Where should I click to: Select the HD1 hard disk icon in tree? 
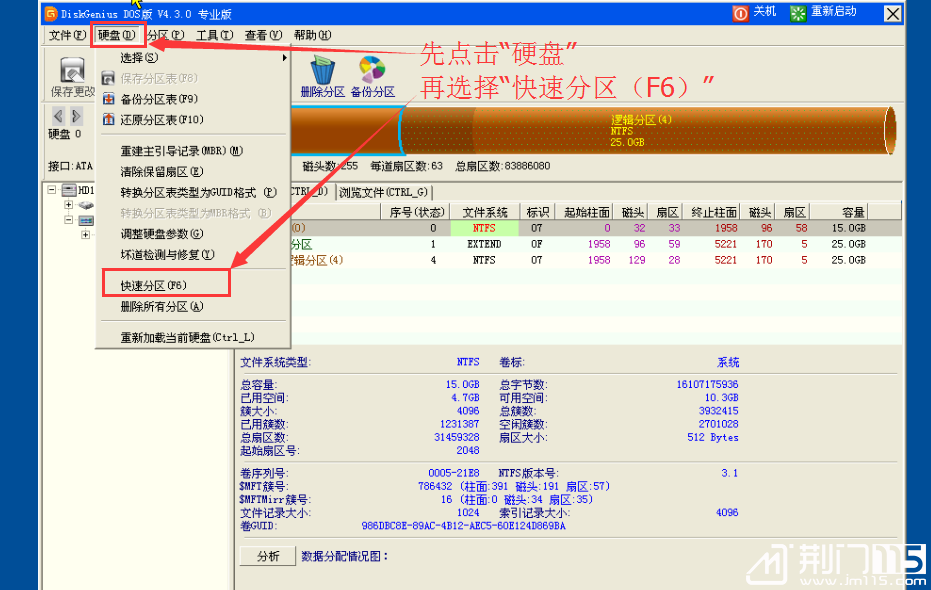(x=69, y=191)
